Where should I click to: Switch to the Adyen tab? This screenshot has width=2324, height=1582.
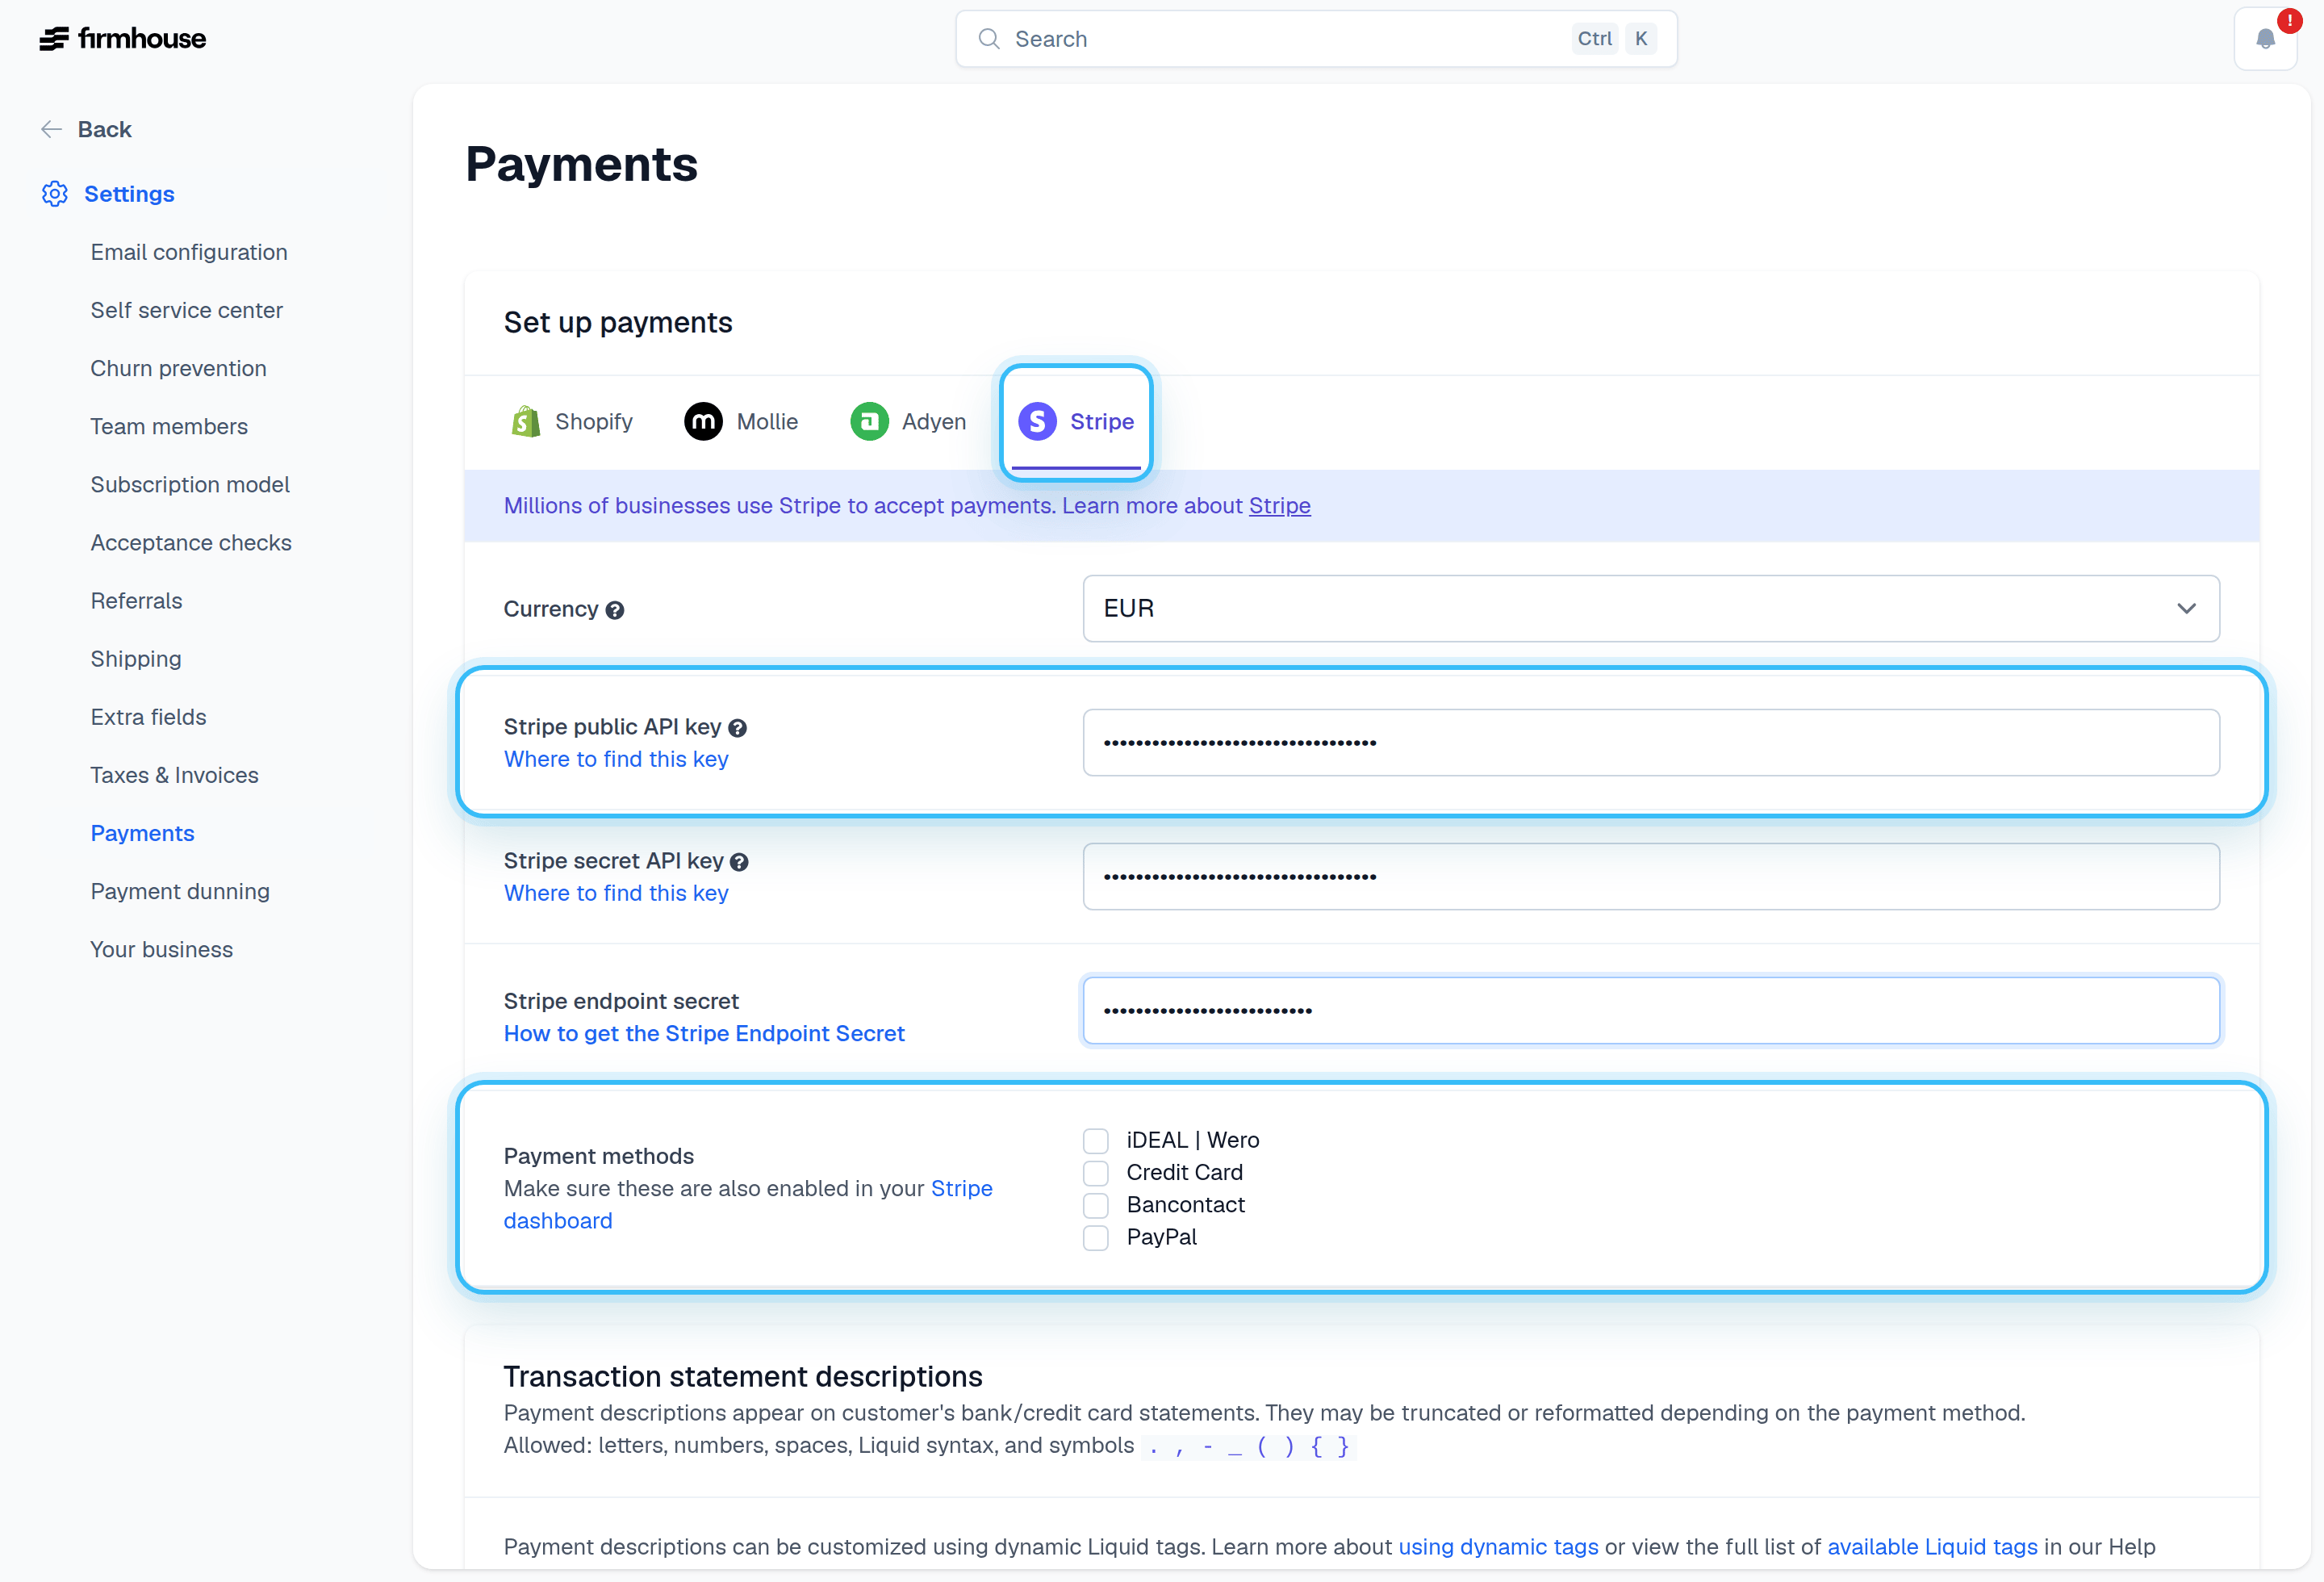(x=908, y=422)
